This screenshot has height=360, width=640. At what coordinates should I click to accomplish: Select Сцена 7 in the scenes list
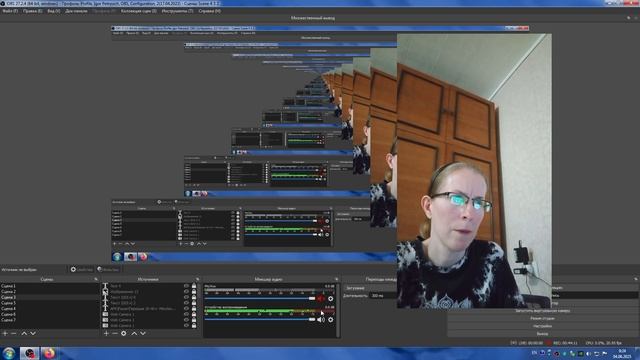(x=50, y=320)
